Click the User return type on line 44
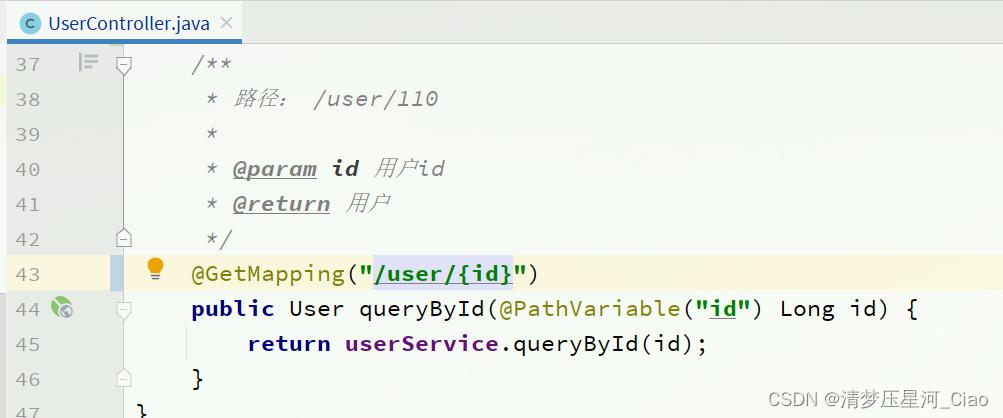 pos(317,310)
